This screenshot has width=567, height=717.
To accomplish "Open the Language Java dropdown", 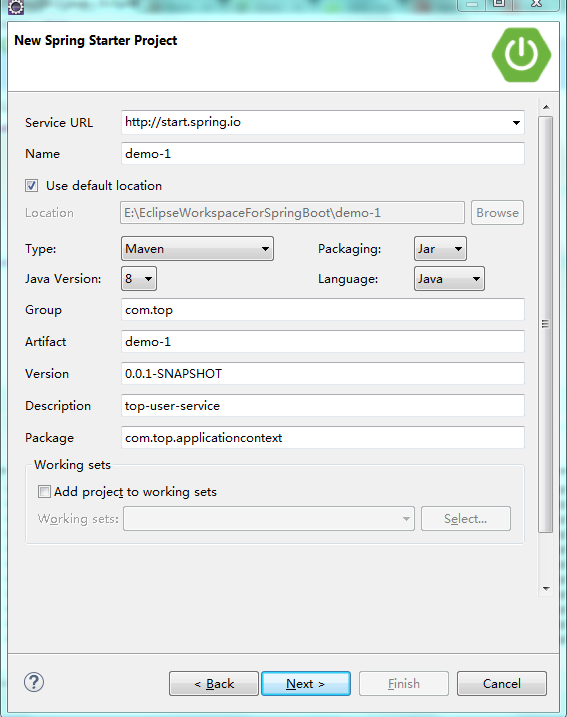I will [449, 279].
